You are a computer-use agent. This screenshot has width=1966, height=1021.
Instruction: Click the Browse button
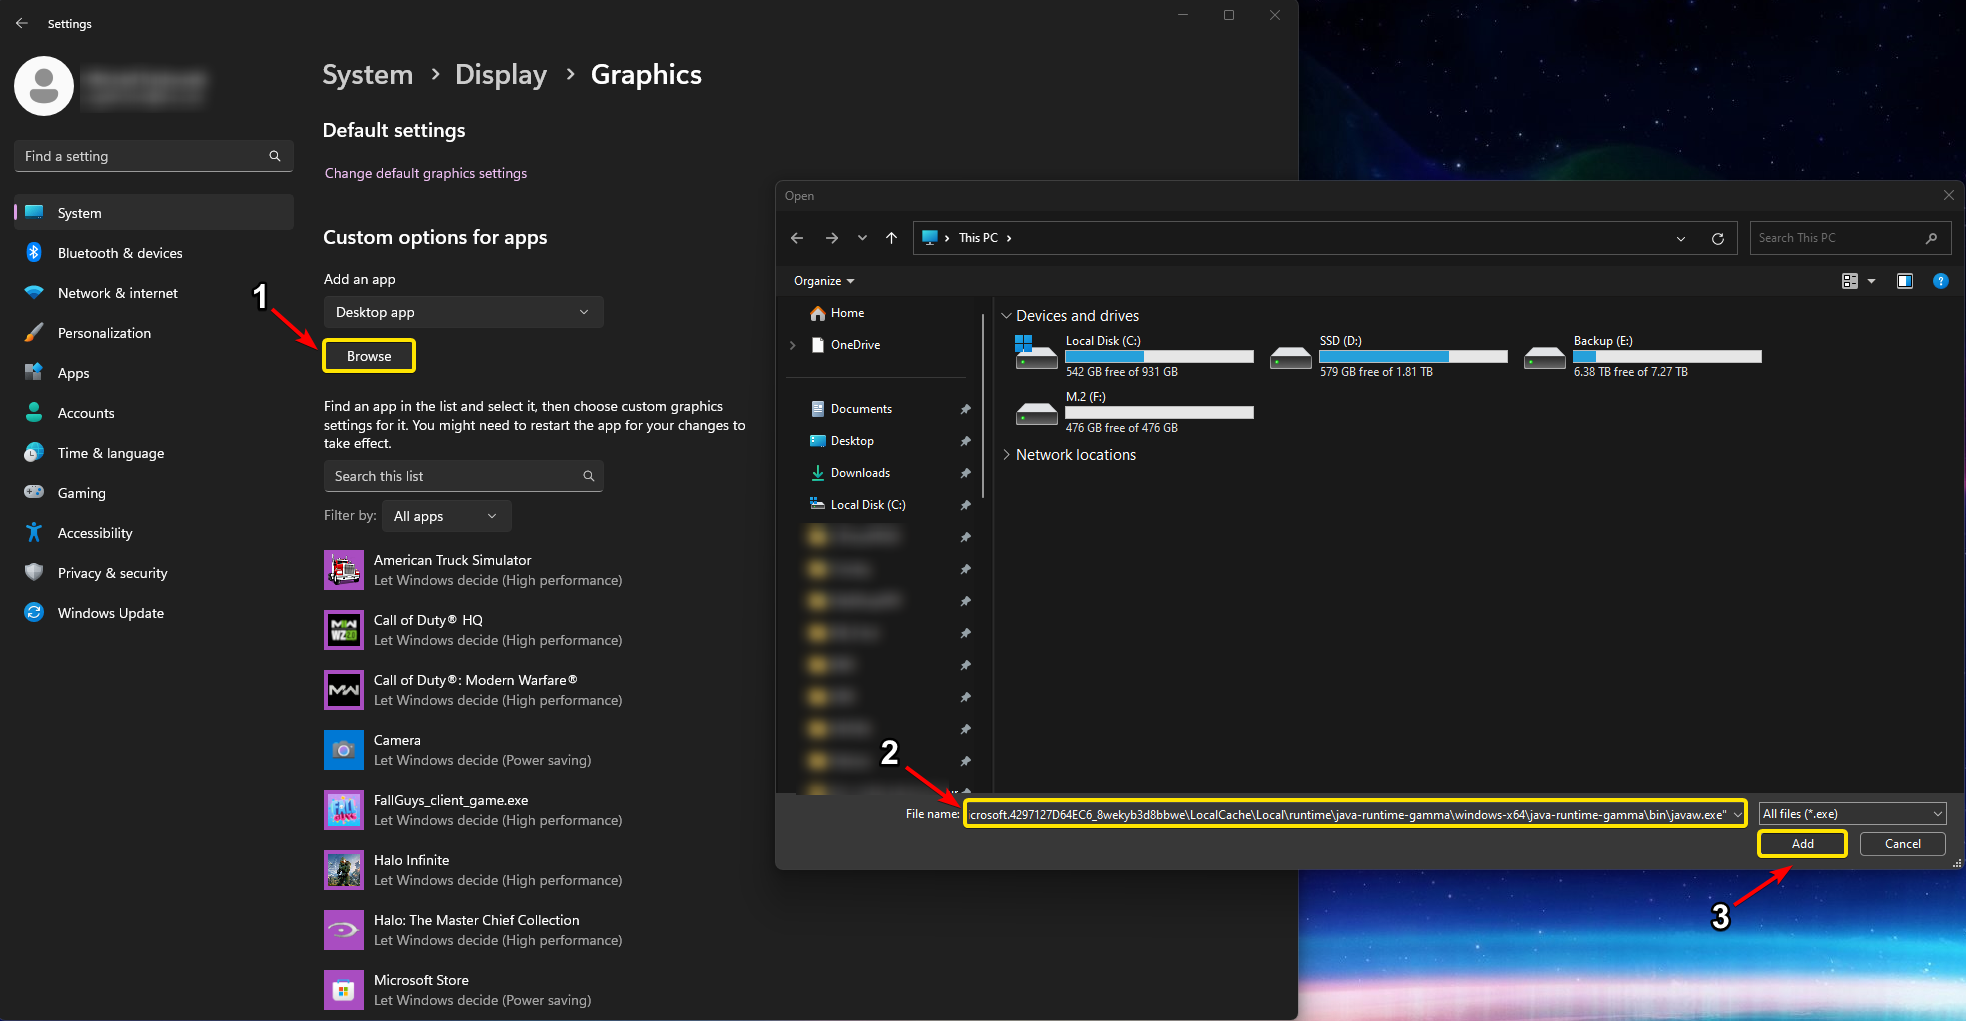pos(369,356)
